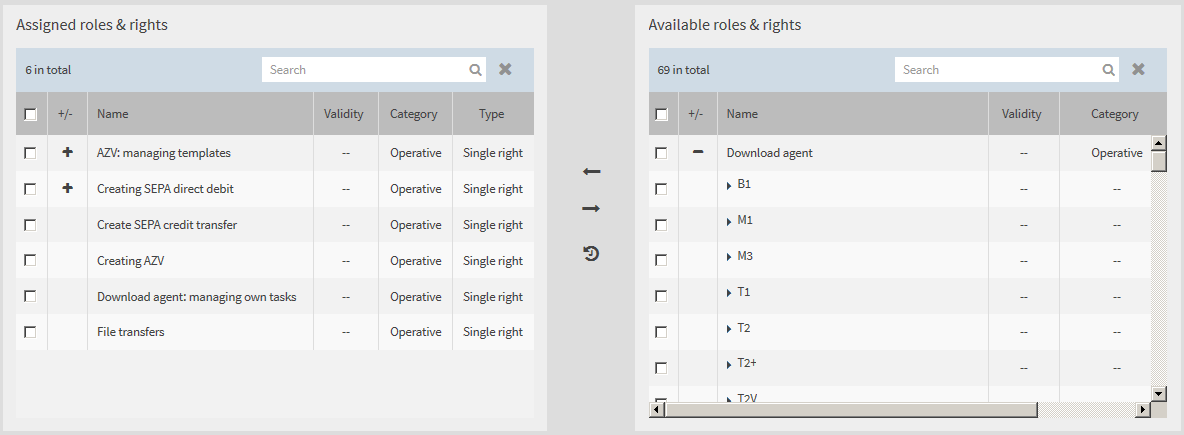
Task: Click the left arrow to assign roles
Action: click(x=591, y=172)
